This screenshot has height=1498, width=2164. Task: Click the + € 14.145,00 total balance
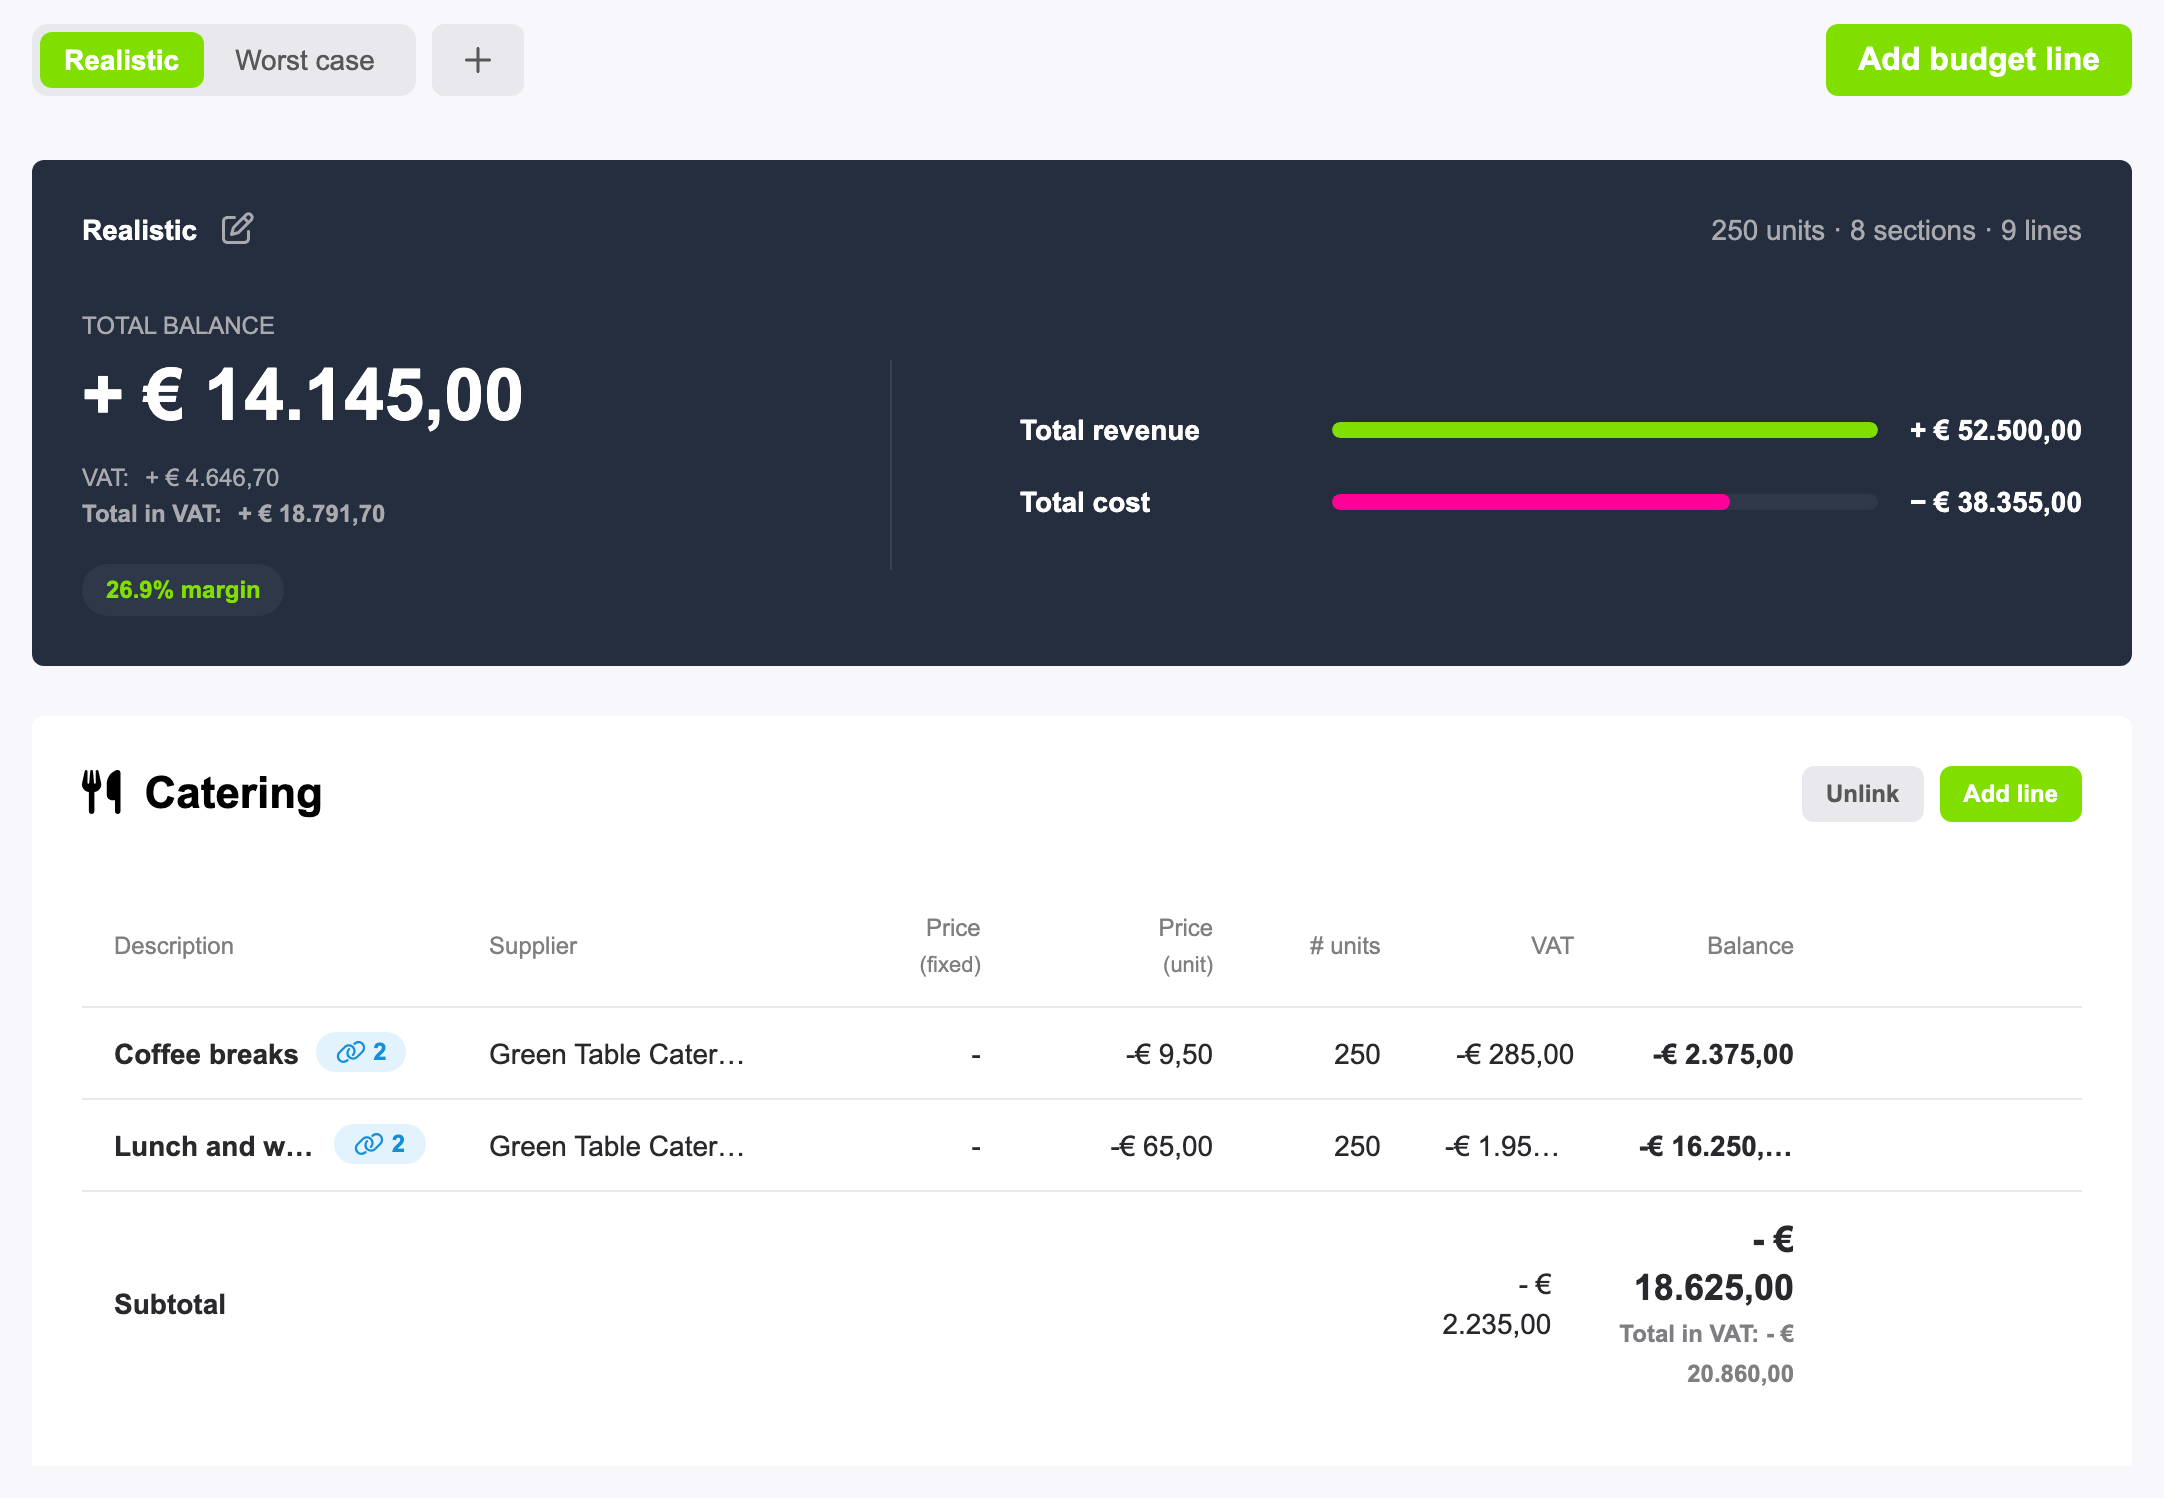pyautogui.click(x=303, y=395)
